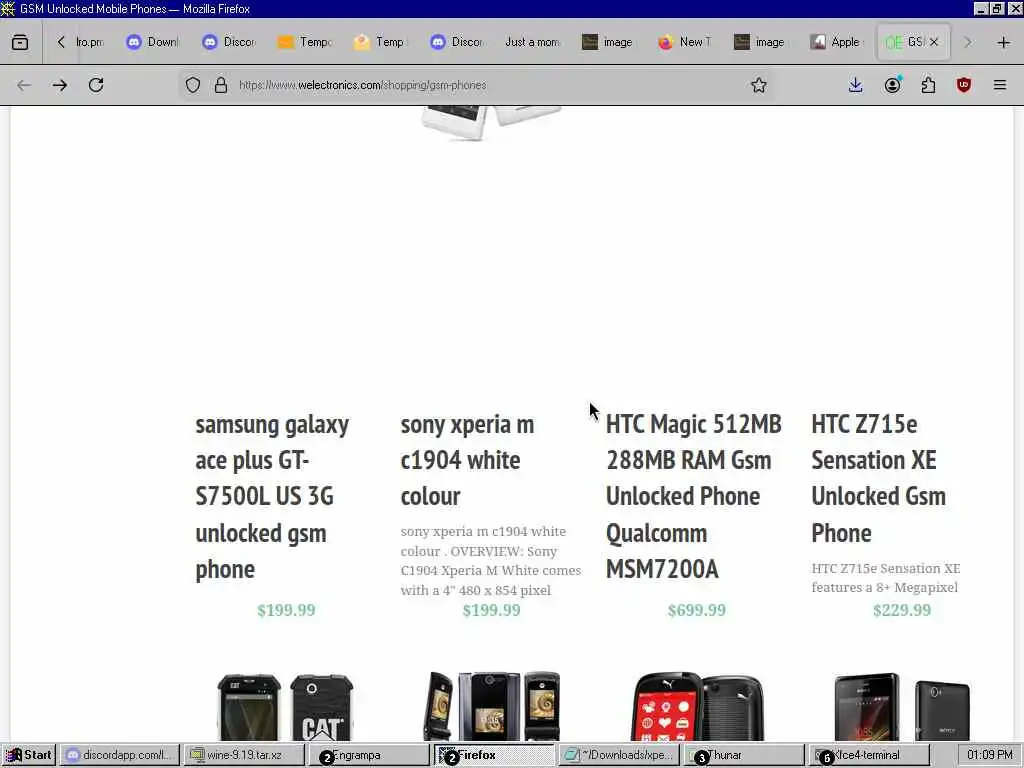The width and height of the screenshot is (1024, 768).
Task: Open the black Sony phone thumbnail at right
Action: [x=903, y=707]
